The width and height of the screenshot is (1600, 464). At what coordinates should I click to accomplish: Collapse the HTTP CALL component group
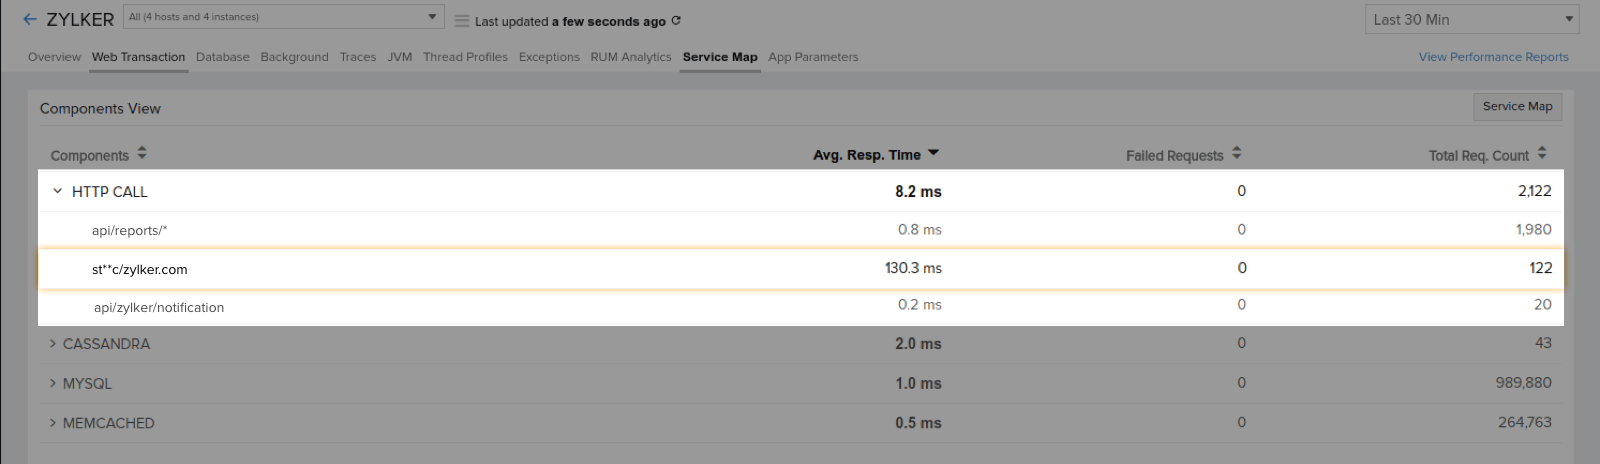57,191
